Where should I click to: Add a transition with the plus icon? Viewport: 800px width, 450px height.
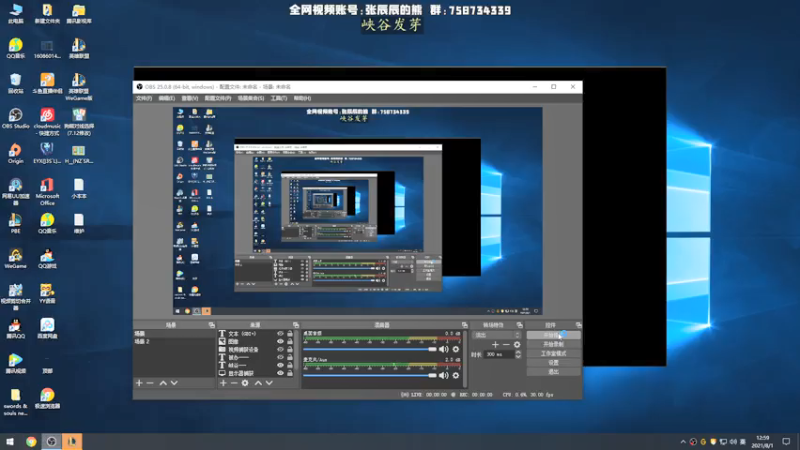coord(495,344)
